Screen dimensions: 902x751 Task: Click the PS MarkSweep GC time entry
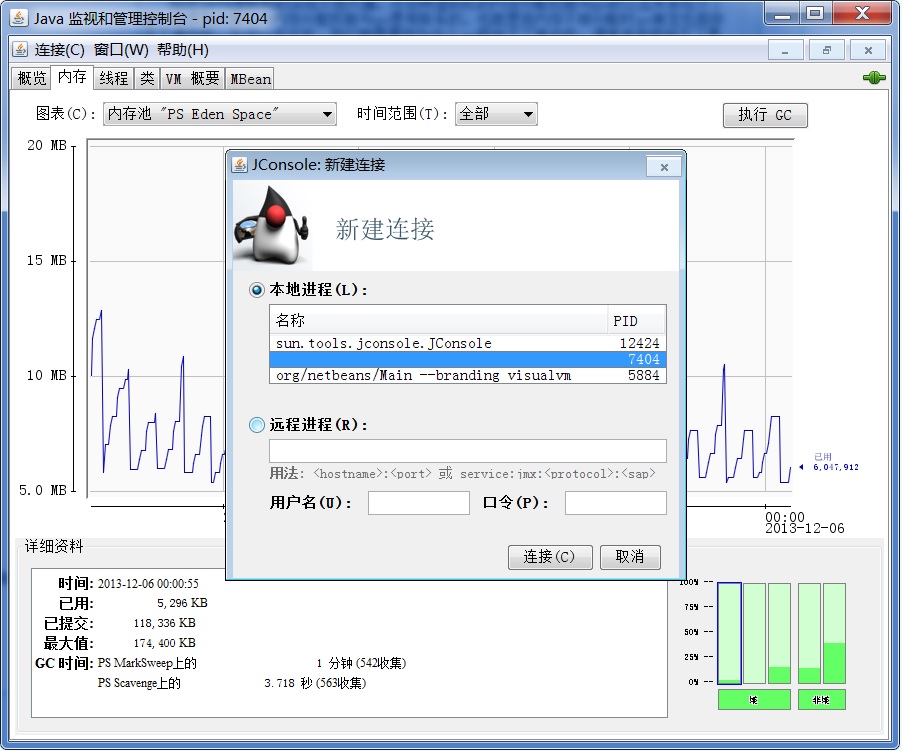[252, 663]
